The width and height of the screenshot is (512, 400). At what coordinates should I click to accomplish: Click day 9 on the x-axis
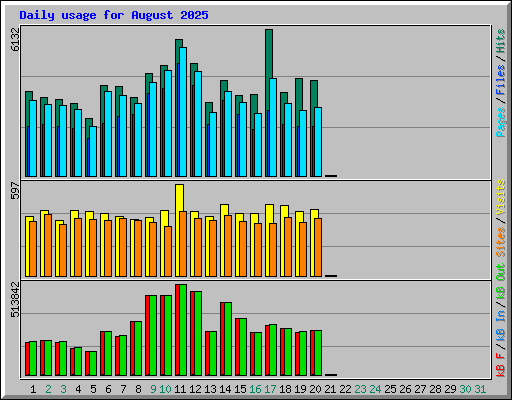153,389
